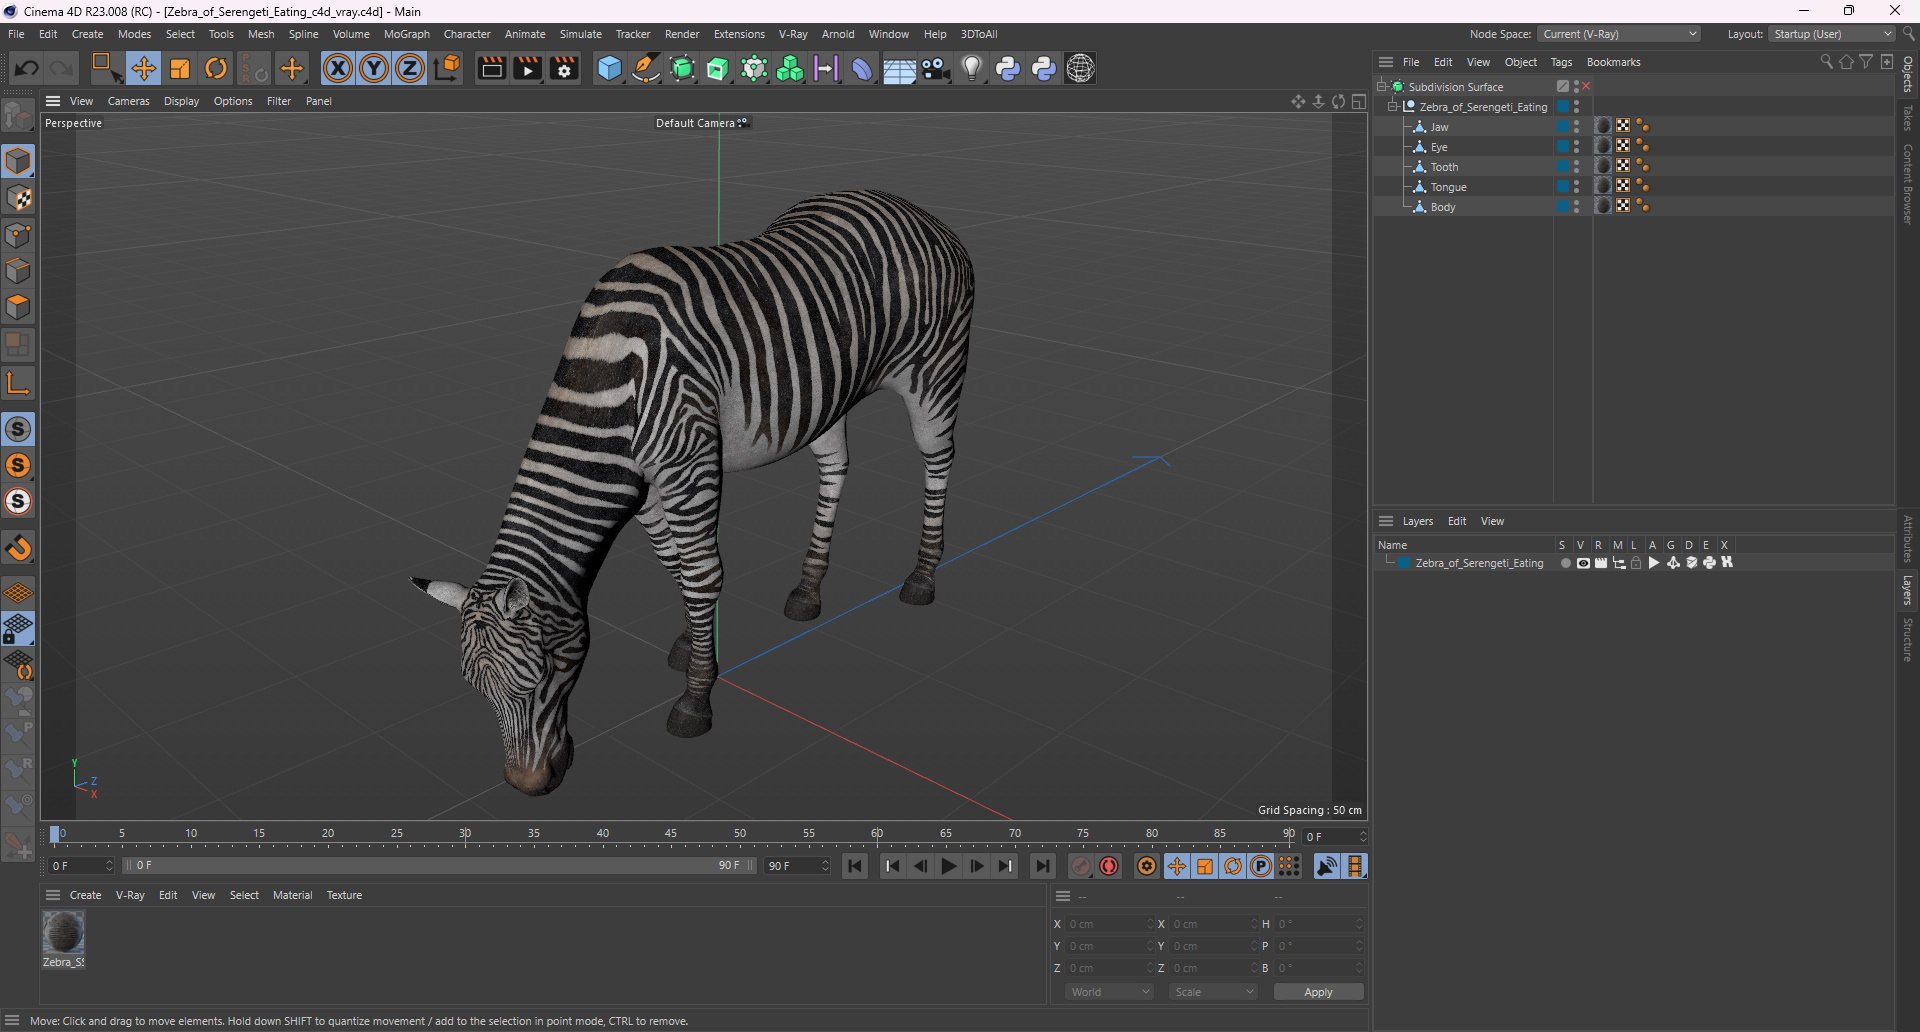The width and height of the screenshot is (1920, 1032).
Task: Toggle visibility dots for Tooth object
Action: [1577, 167]
